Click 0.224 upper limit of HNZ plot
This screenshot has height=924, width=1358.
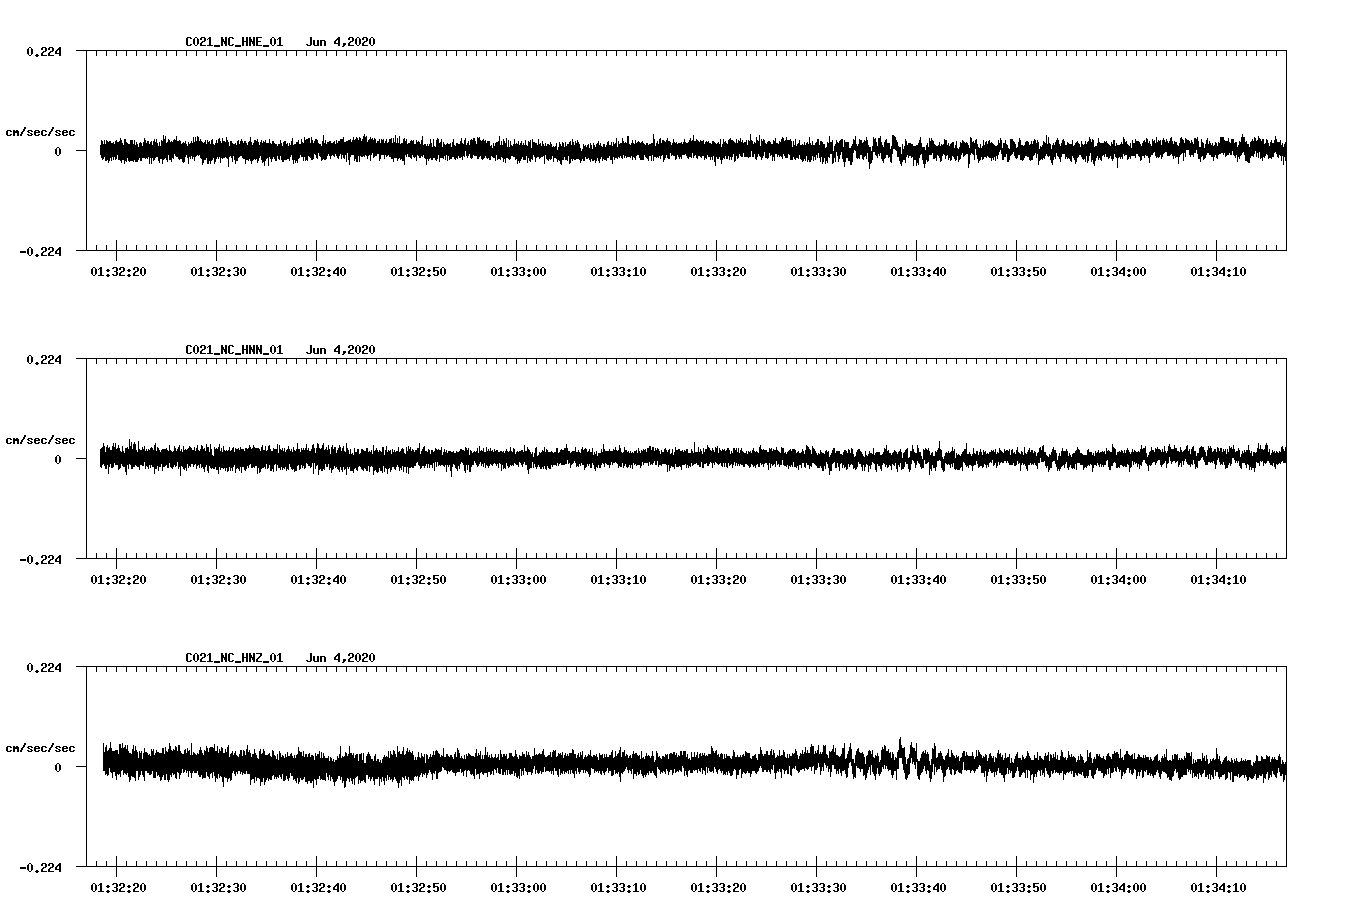pos(44,668)
